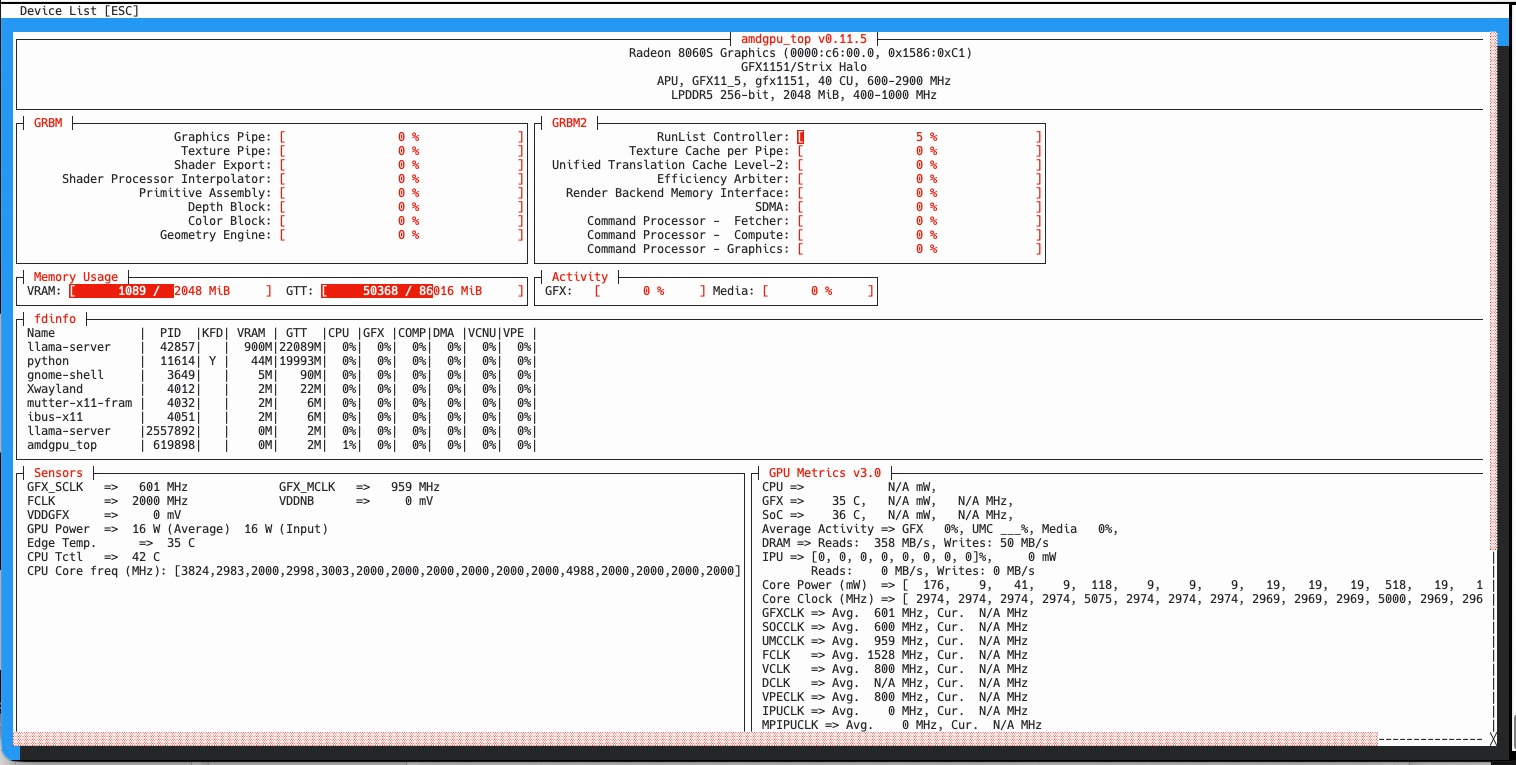Click the Primitive Assembly label
Image resolution: width=1516 pixels, height=765 pixels.
tap(204, 193)
